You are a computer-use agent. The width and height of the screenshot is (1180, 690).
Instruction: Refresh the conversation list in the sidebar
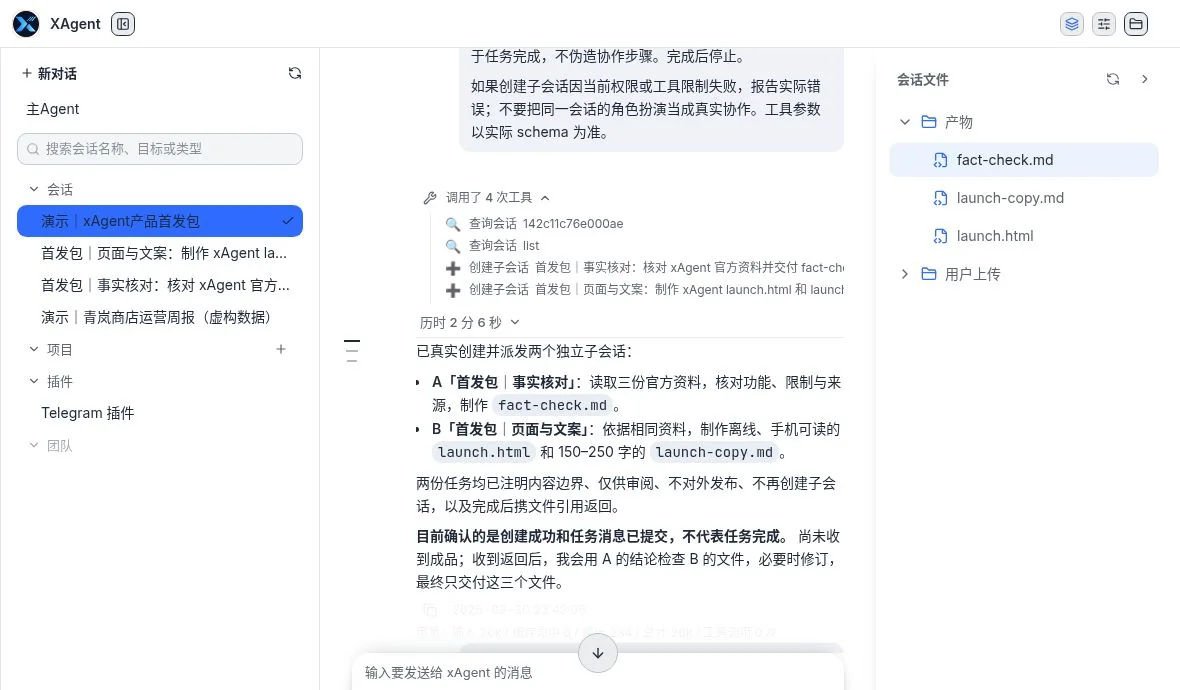[x=295, y=73]
